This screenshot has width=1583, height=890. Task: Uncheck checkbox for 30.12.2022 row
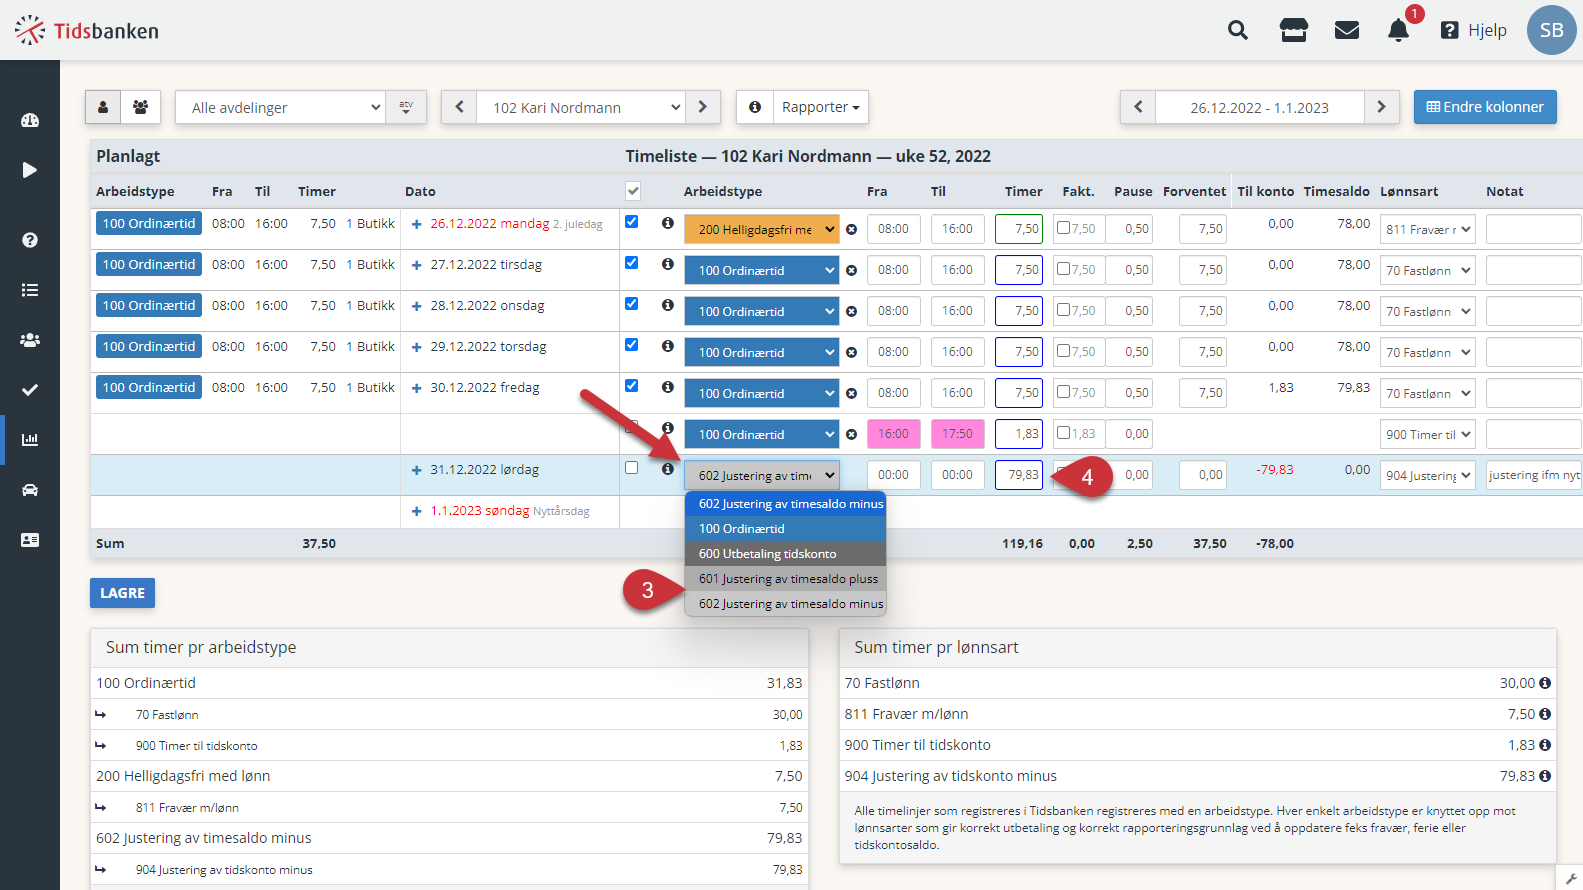(631, 386)
